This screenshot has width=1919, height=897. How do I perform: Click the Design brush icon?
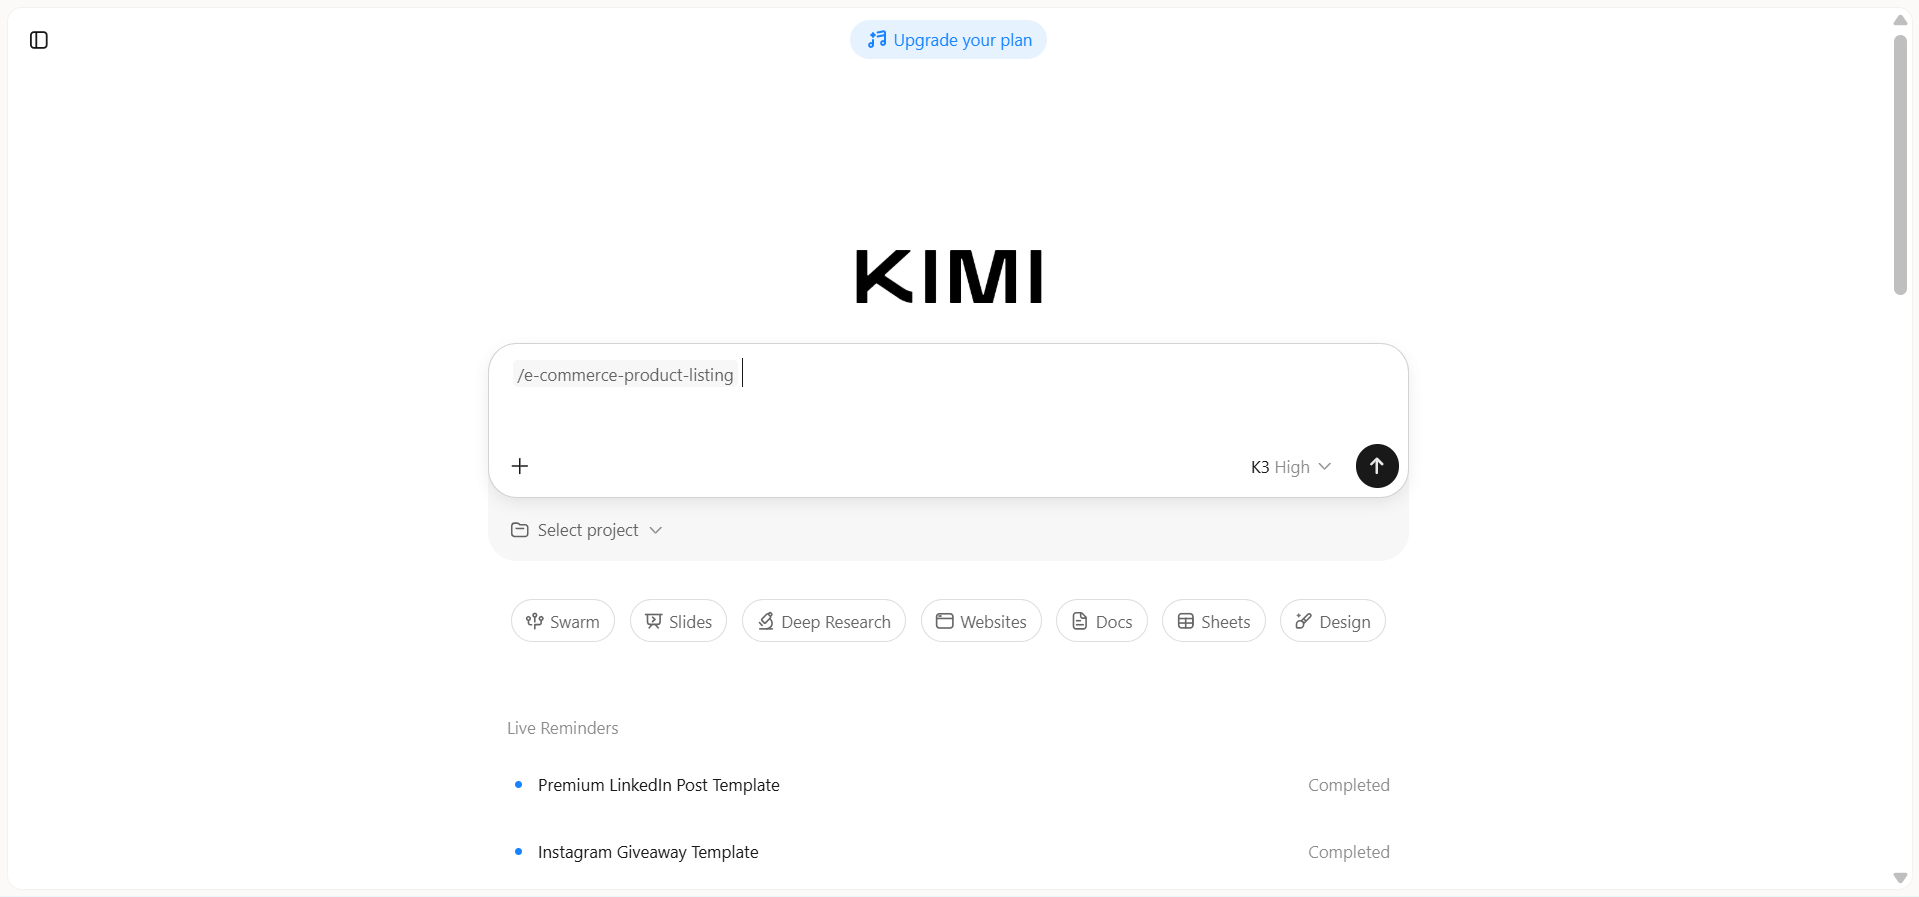coord(1304,621)
